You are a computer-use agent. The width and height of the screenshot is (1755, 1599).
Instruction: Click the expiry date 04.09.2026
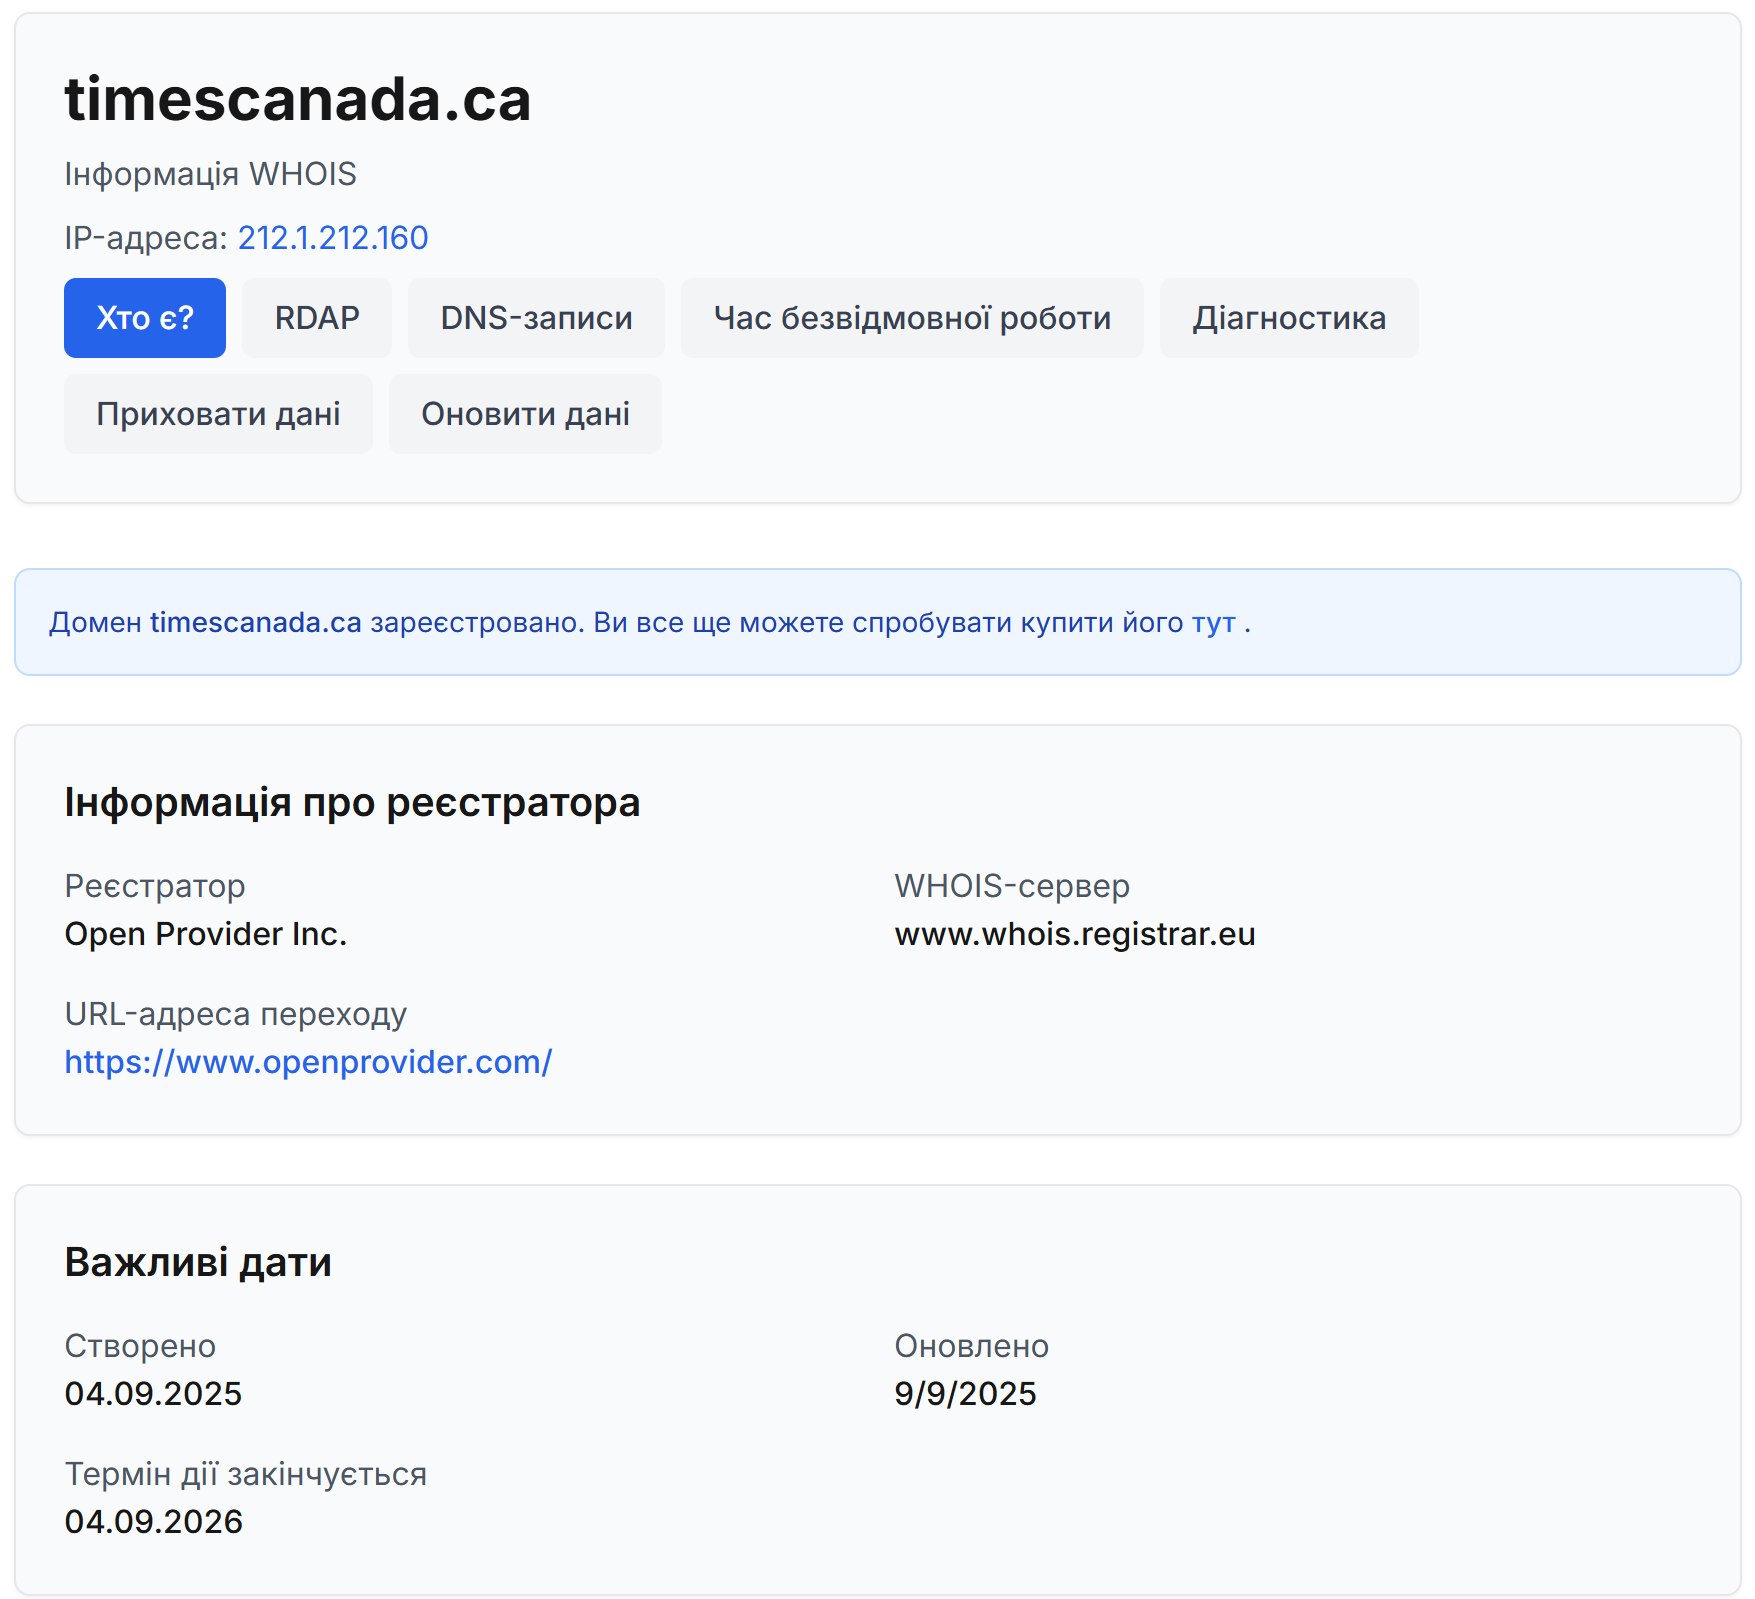tap(154, 1522)
